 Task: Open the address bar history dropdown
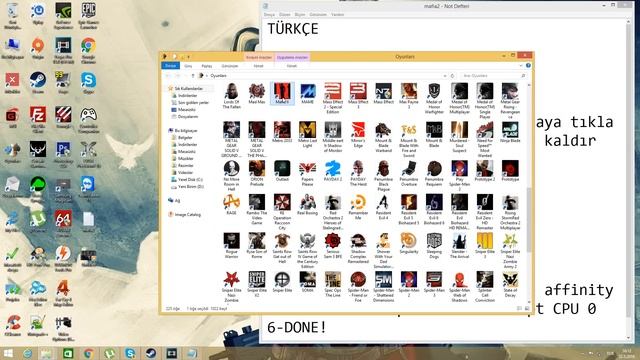444,76
